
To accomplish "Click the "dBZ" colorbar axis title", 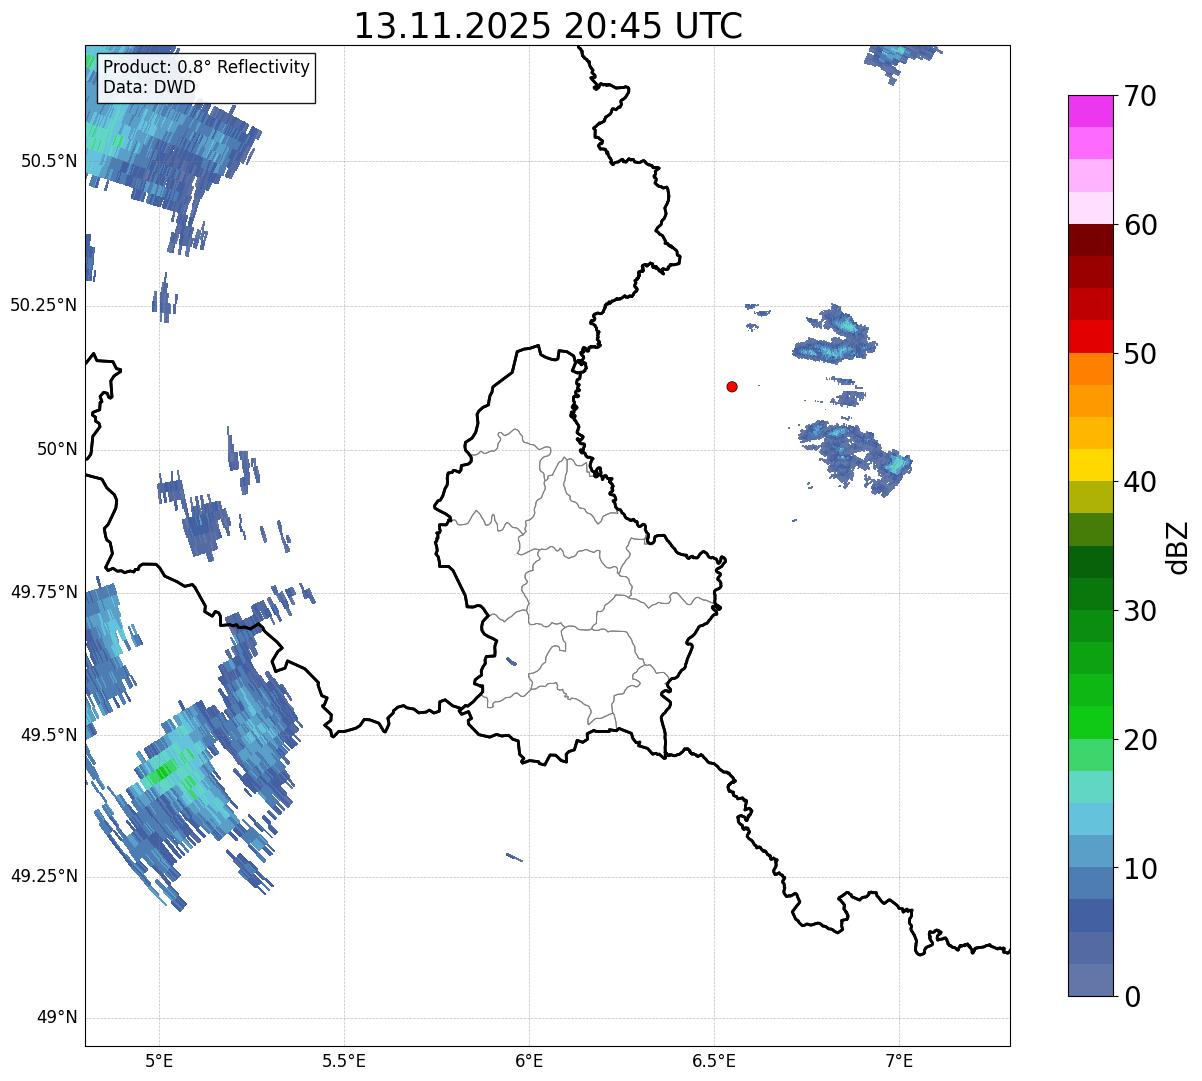I will (1179, 546).
